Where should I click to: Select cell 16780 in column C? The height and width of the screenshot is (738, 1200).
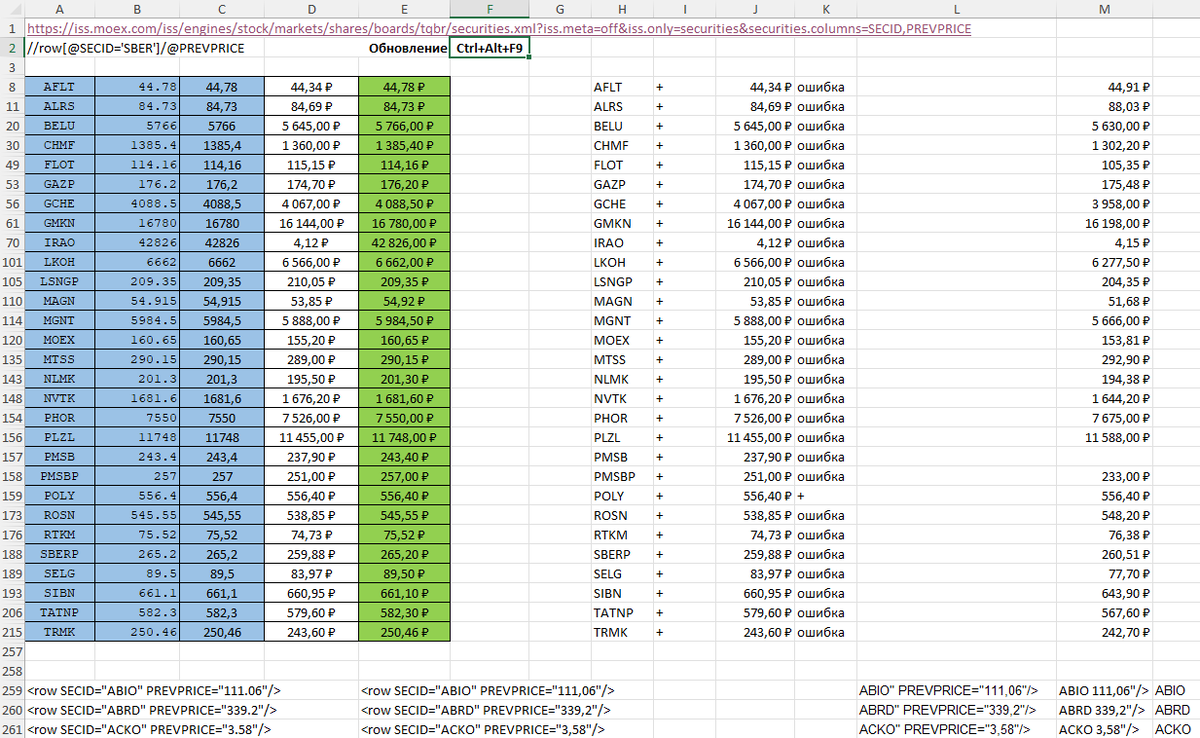(222, 224)
